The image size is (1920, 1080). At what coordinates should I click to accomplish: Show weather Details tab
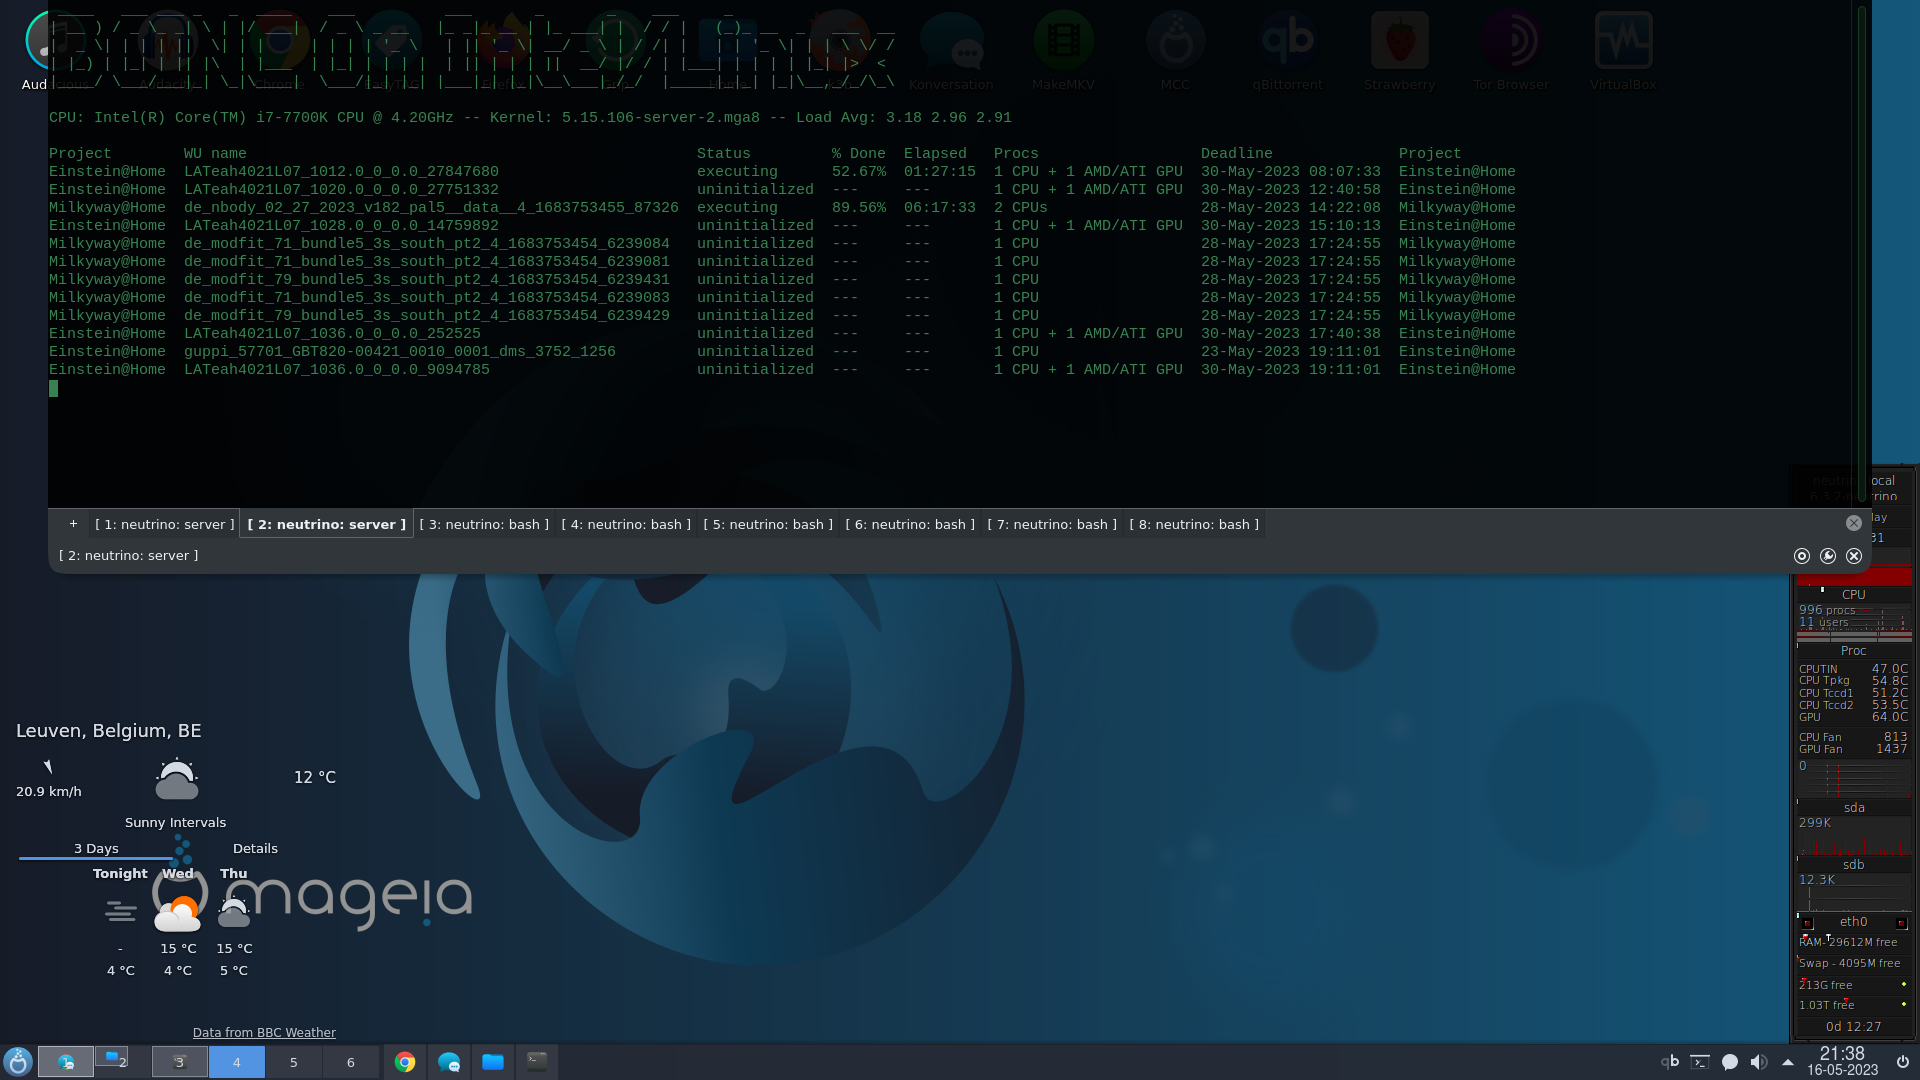click(x=255, y=848)
